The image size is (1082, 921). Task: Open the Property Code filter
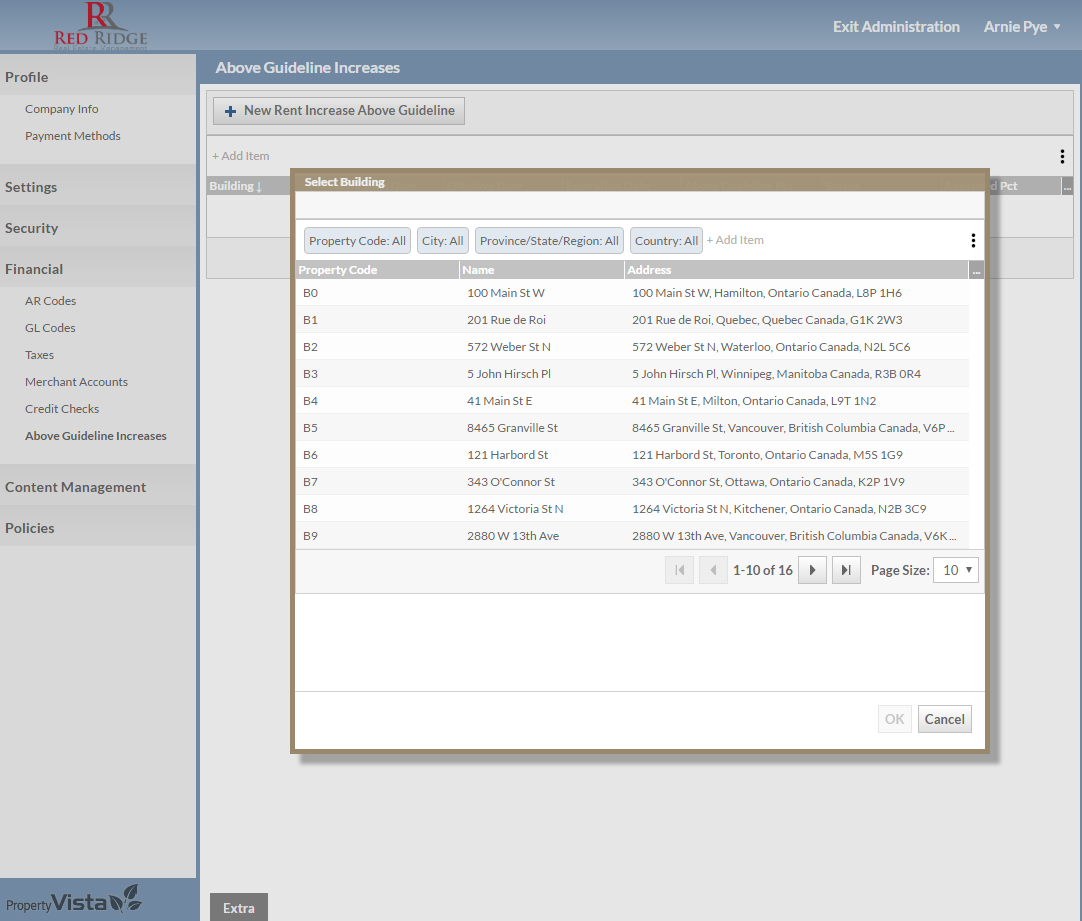tap(357, 241)
